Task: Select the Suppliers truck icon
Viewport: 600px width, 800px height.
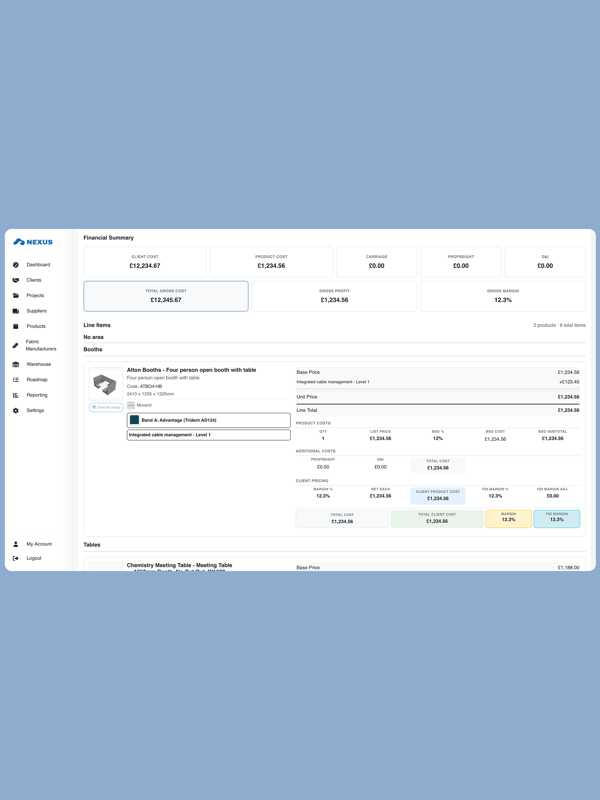Action: pyautogui.click(x=16, y=311)
